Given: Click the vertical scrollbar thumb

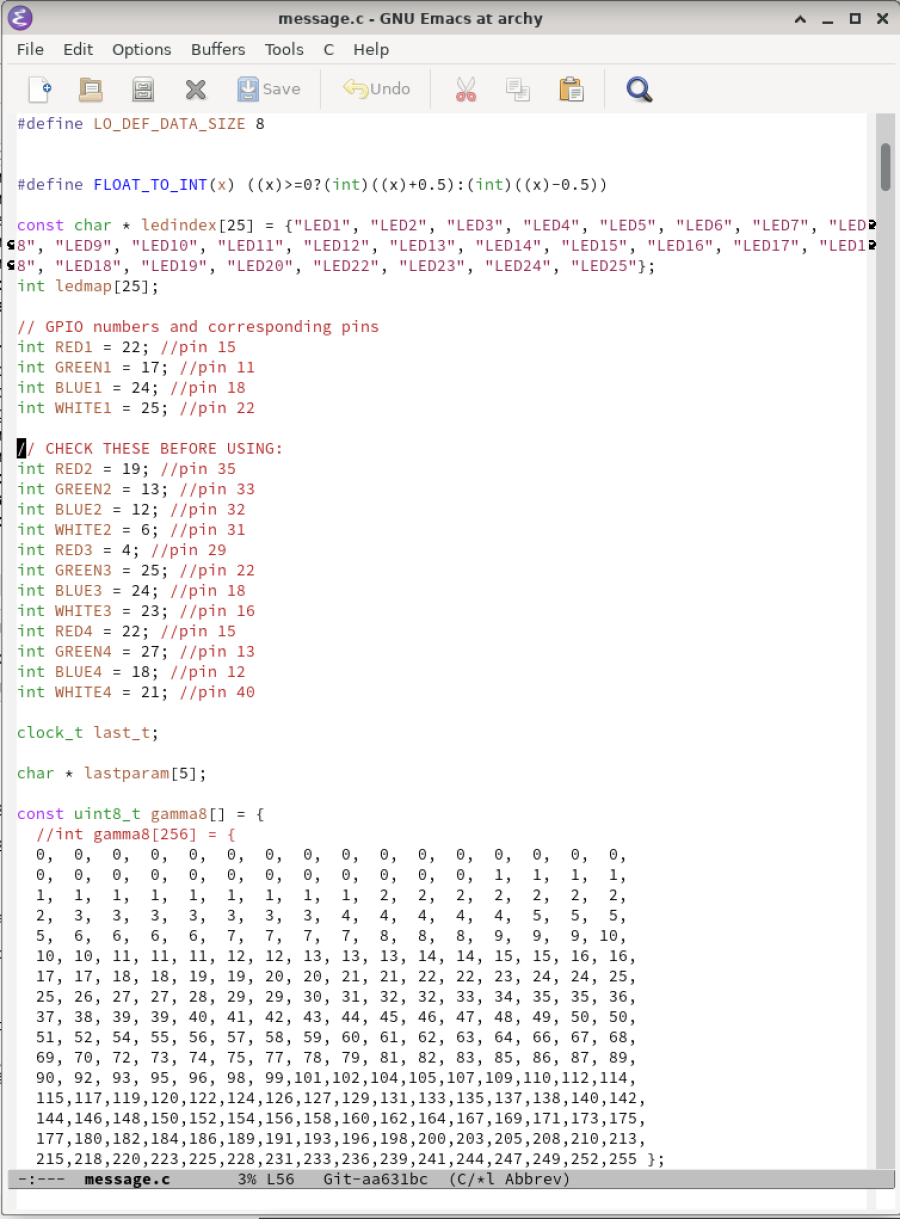Looking at the screenshot, I should click(885, 167).
